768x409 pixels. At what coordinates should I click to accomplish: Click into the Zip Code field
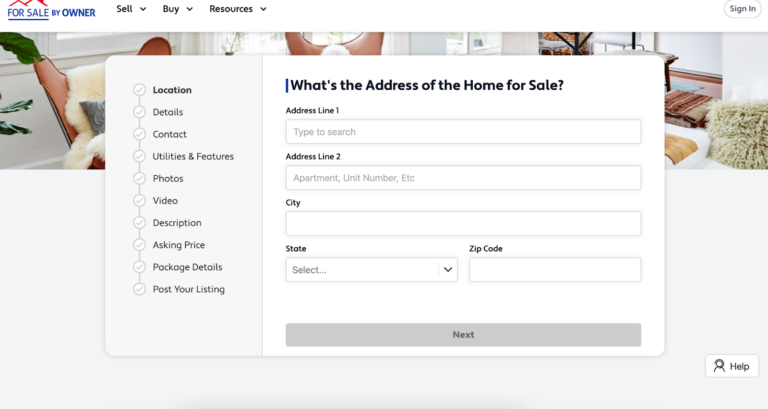tap(554, 270)
